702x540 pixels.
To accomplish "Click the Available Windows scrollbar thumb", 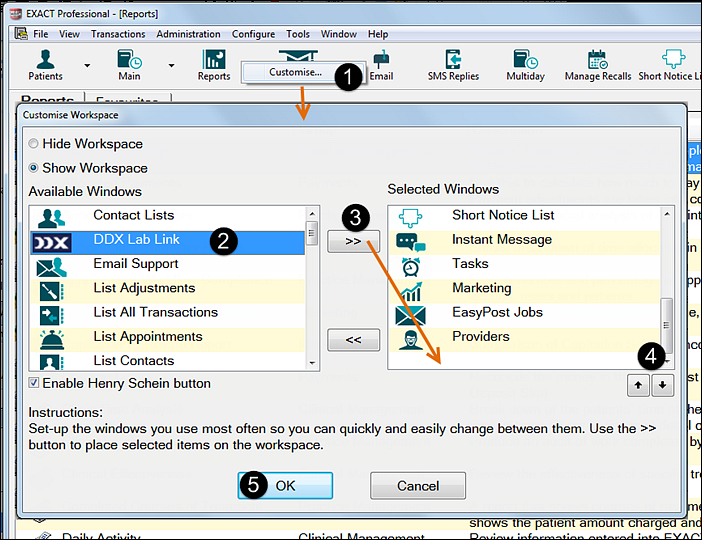I will pos(312,233).
